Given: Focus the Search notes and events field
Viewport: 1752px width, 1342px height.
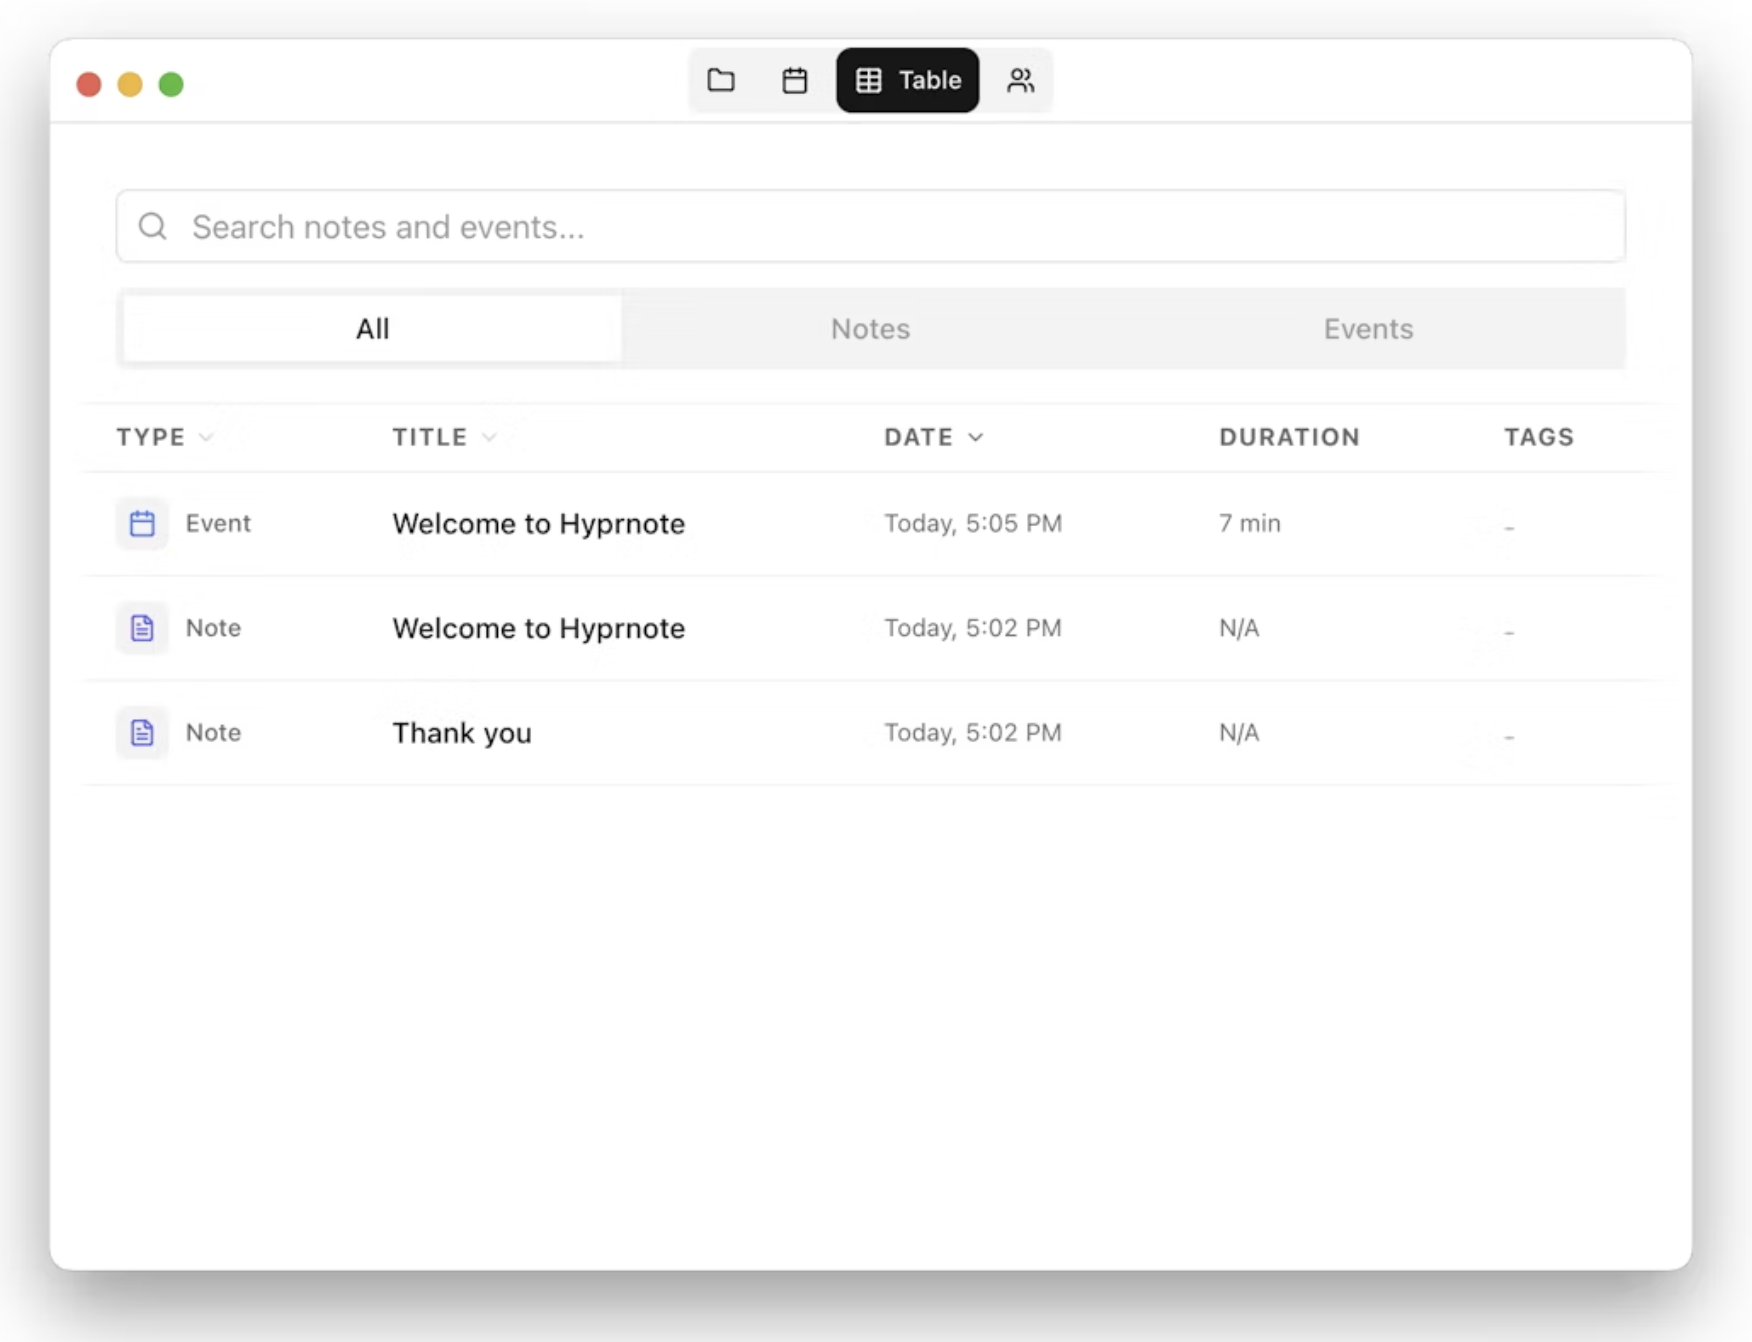Looking at the screenshot, I should (870, 227).
